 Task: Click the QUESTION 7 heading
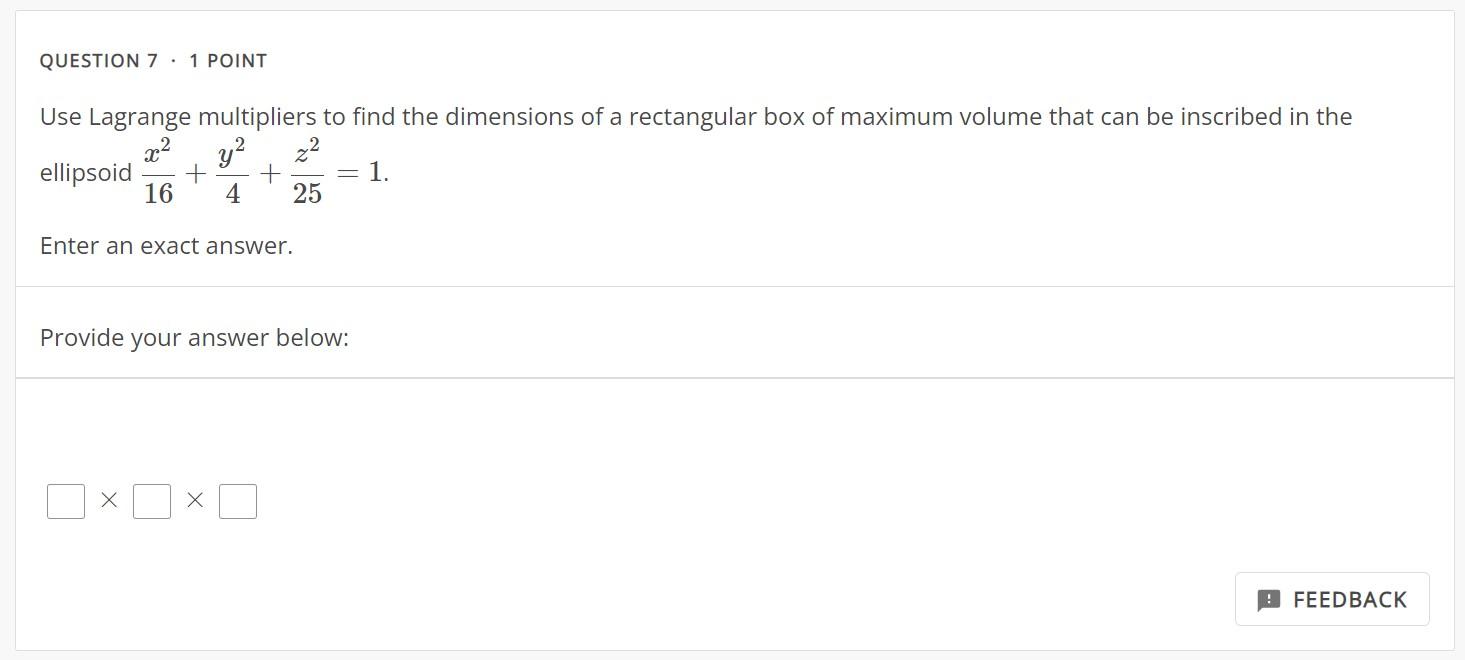[x=99, y=60]
